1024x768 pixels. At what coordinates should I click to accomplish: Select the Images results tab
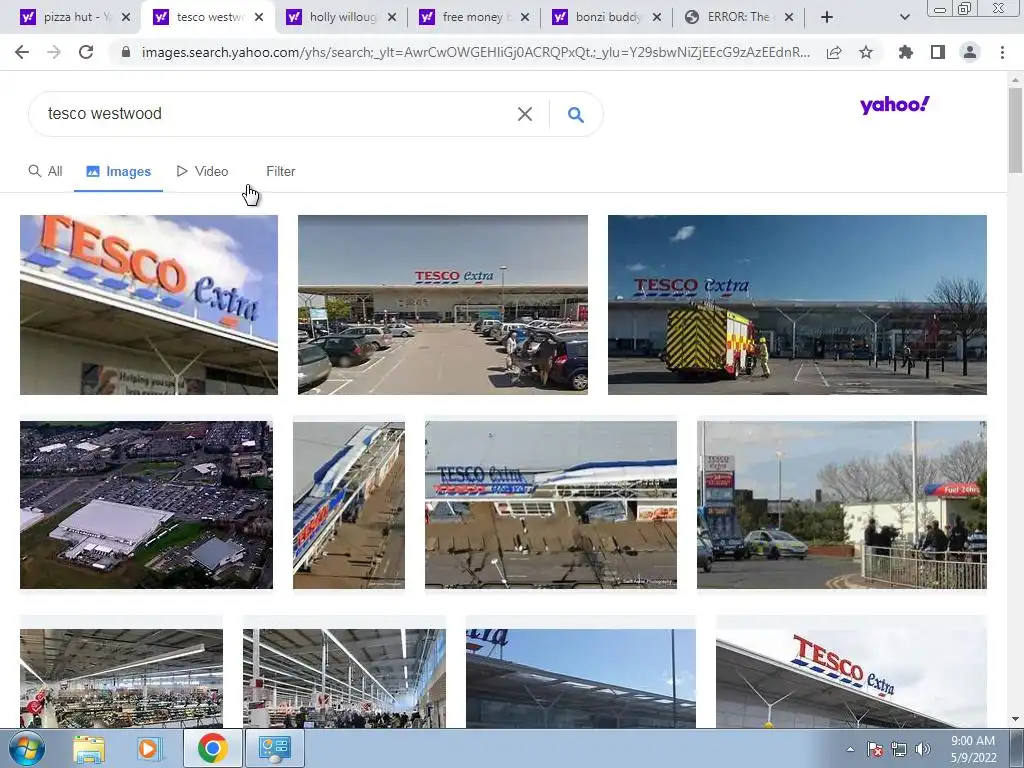point(118,171)
